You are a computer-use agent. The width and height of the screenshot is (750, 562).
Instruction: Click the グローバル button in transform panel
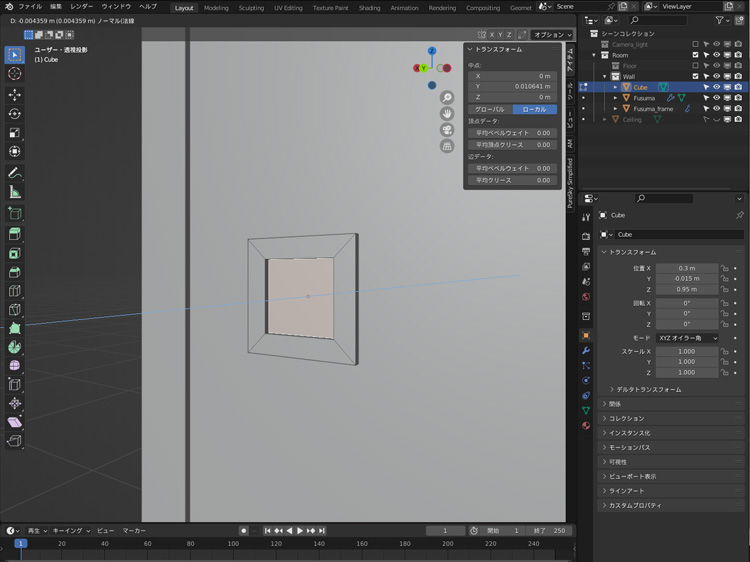(x=490, y=109)
